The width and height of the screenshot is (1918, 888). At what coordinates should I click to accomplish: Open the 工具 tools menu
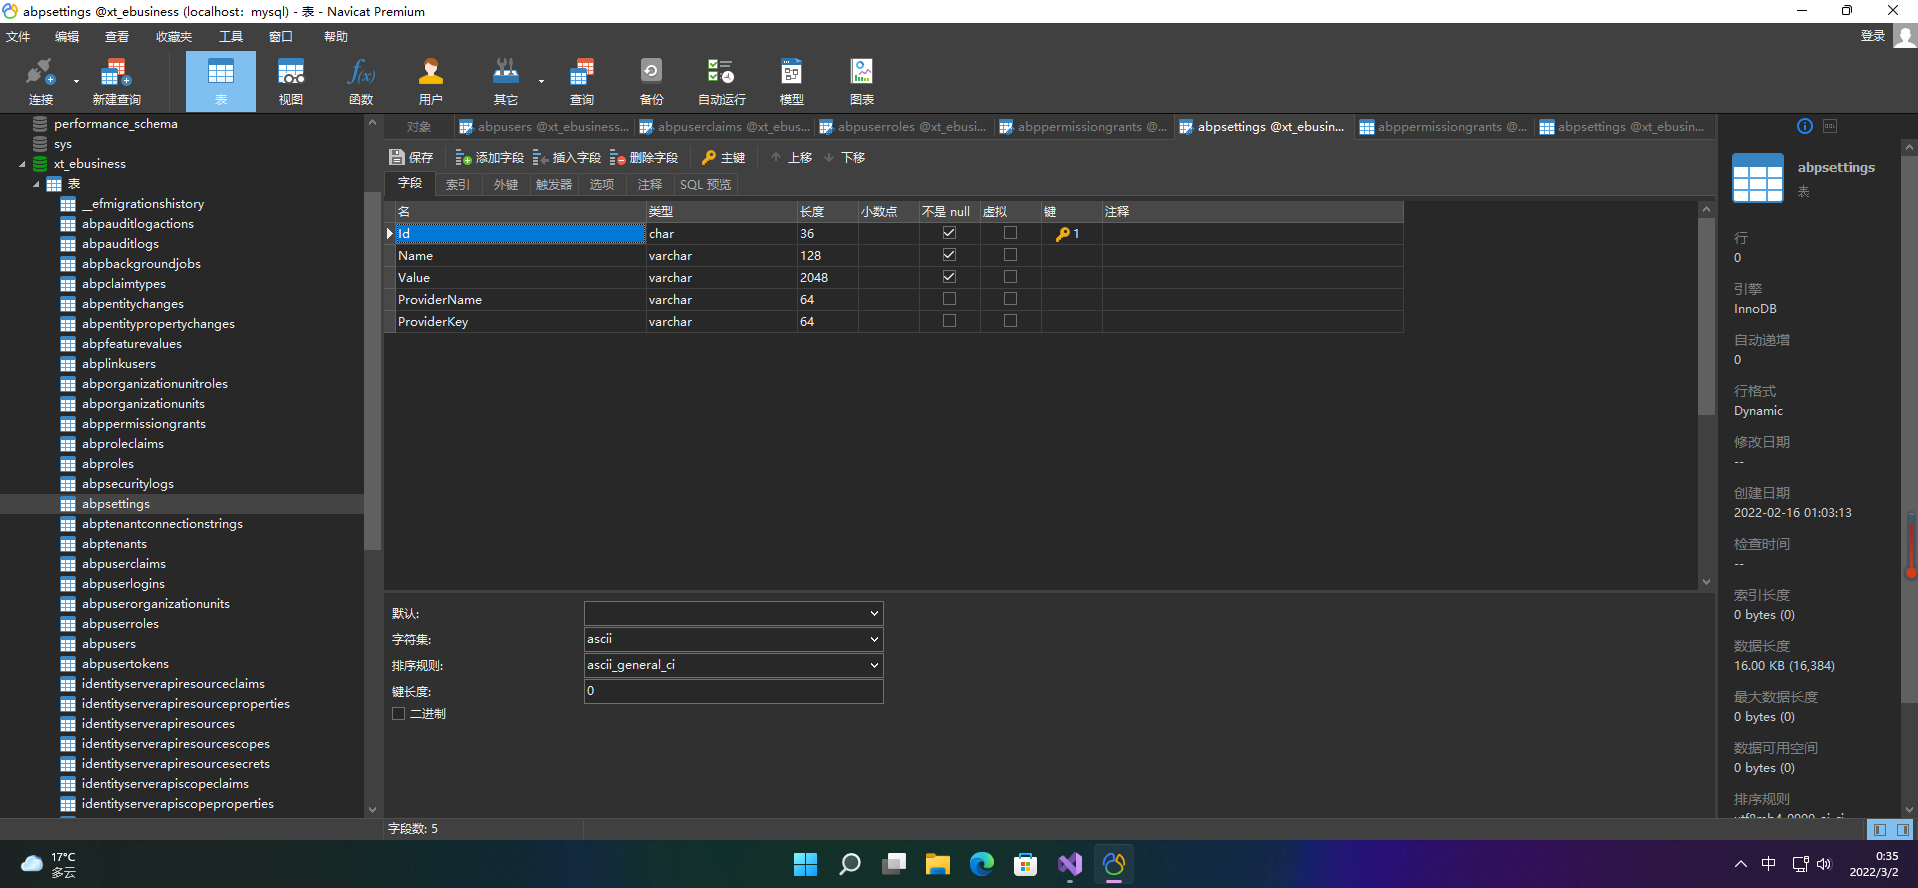point(231,37)
